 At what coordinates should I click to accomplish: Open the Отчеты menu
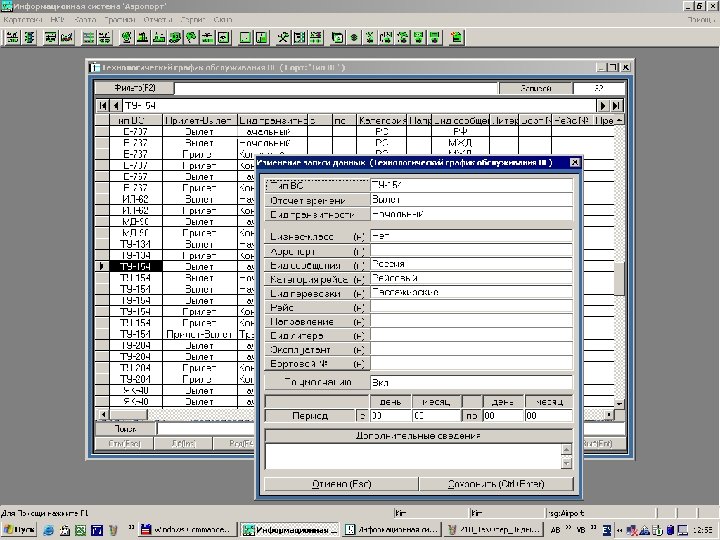(157, 20)
